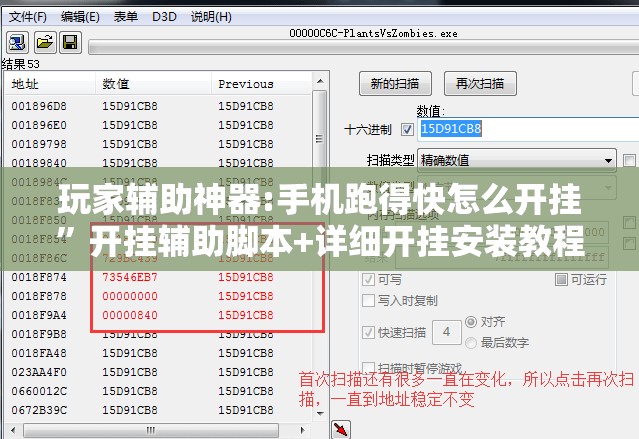Screen dimensions: 639x439
Task: Click the 结果 53 result count label
Action: coord(21,64)
